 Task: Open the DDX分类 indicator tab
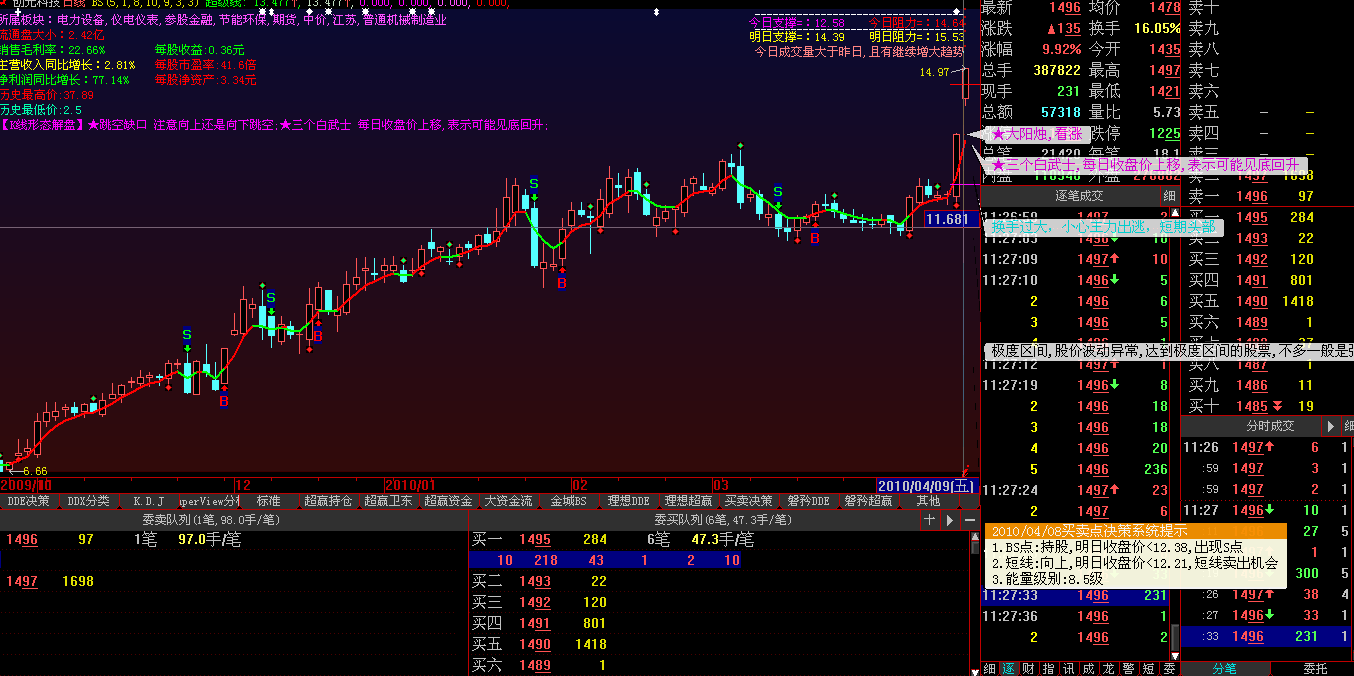(88, 501)
